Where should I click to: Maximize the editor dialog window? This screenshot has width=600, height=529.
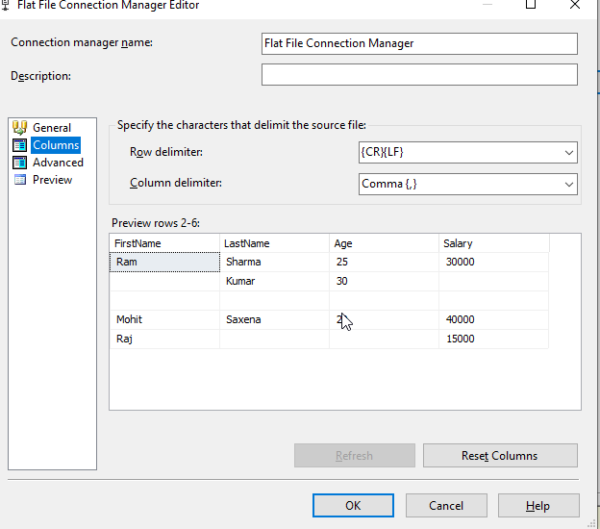pyautogui.click(x=531, y=5)
